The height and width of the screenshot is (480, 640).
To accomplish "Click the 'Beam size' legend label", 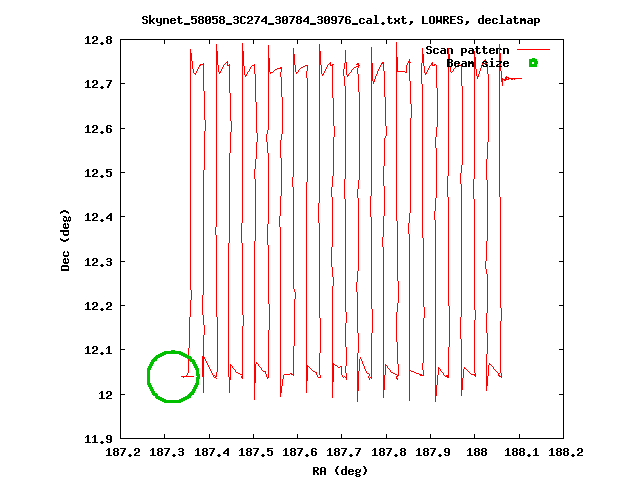I will pos(478,63).
